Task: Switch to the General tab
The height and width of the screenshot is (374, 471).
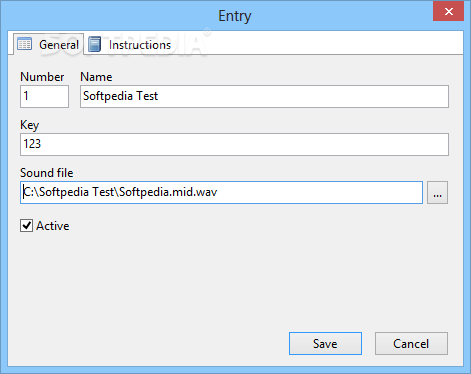Action: pos(49,44)
